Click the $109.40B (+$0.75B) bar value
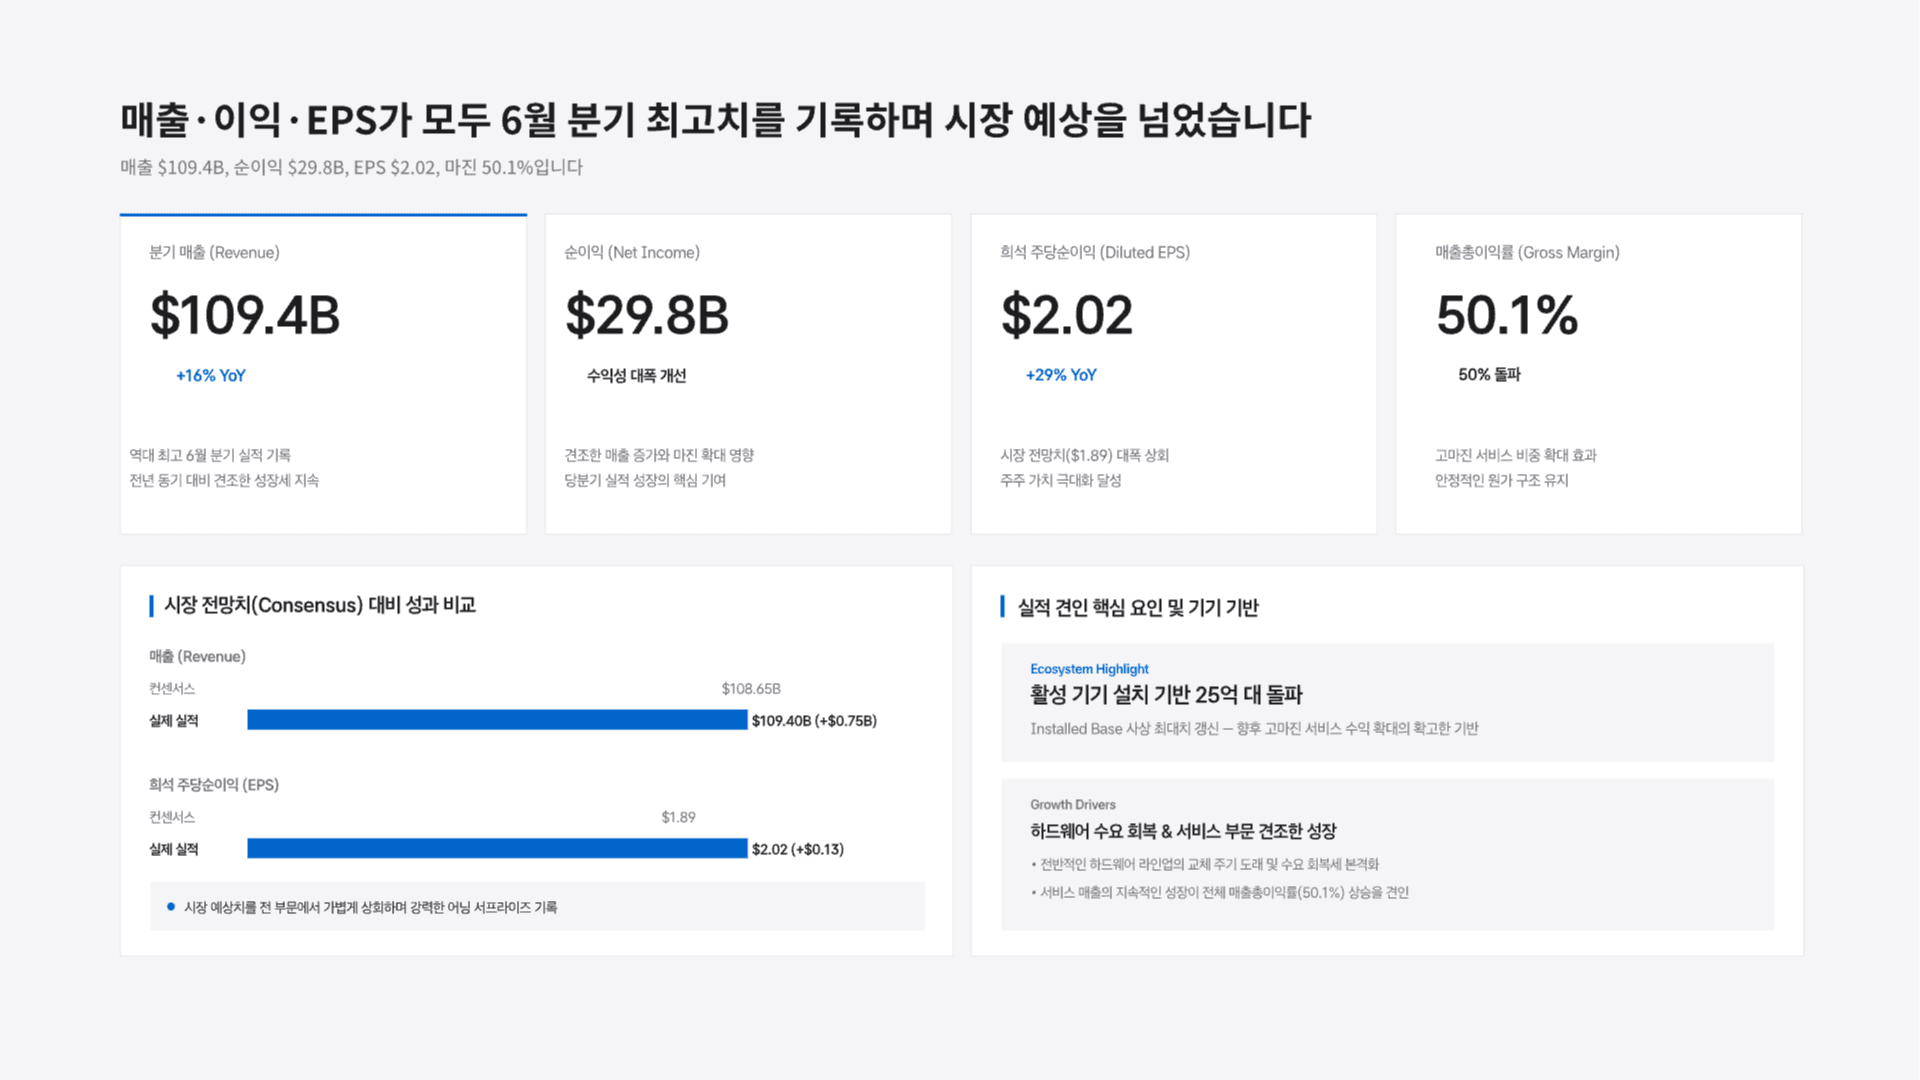The height and width of the screenshot is (1080, 1920). (814, 721)
